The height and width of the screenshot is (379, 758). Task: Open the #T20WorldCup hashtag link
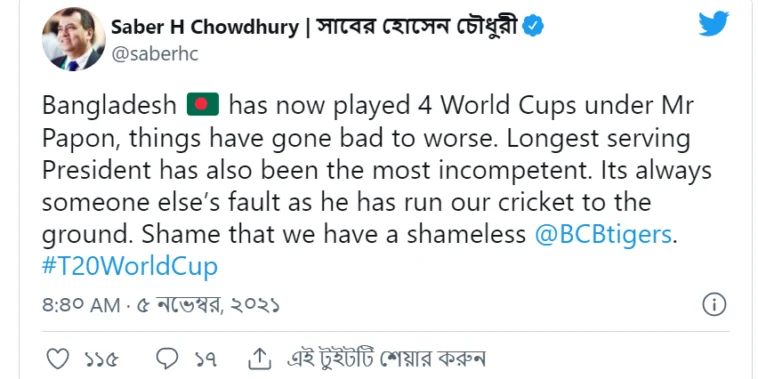(130, 267)
